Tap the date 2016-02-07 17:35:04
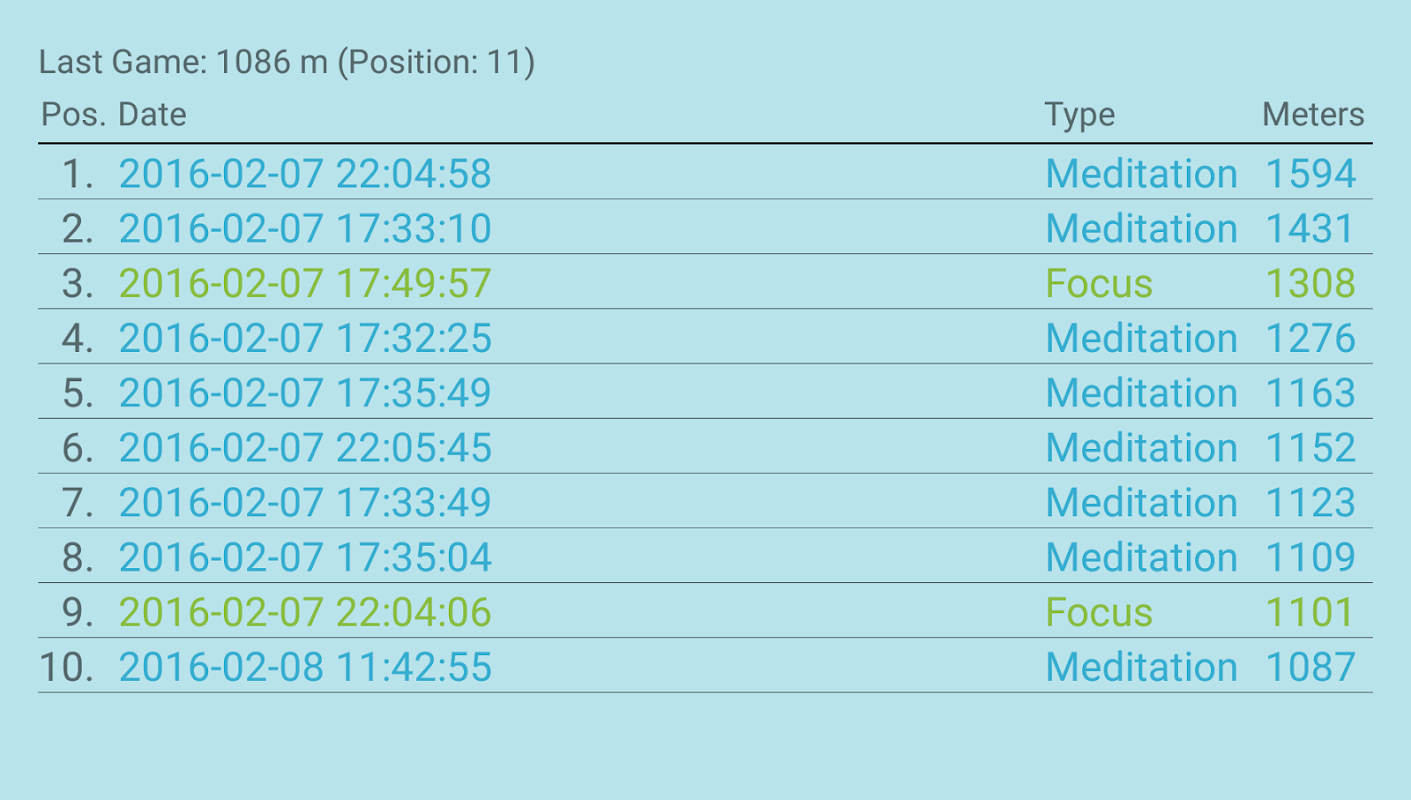This screenshot has height=800, width=1411. click(x=305, y=557)
